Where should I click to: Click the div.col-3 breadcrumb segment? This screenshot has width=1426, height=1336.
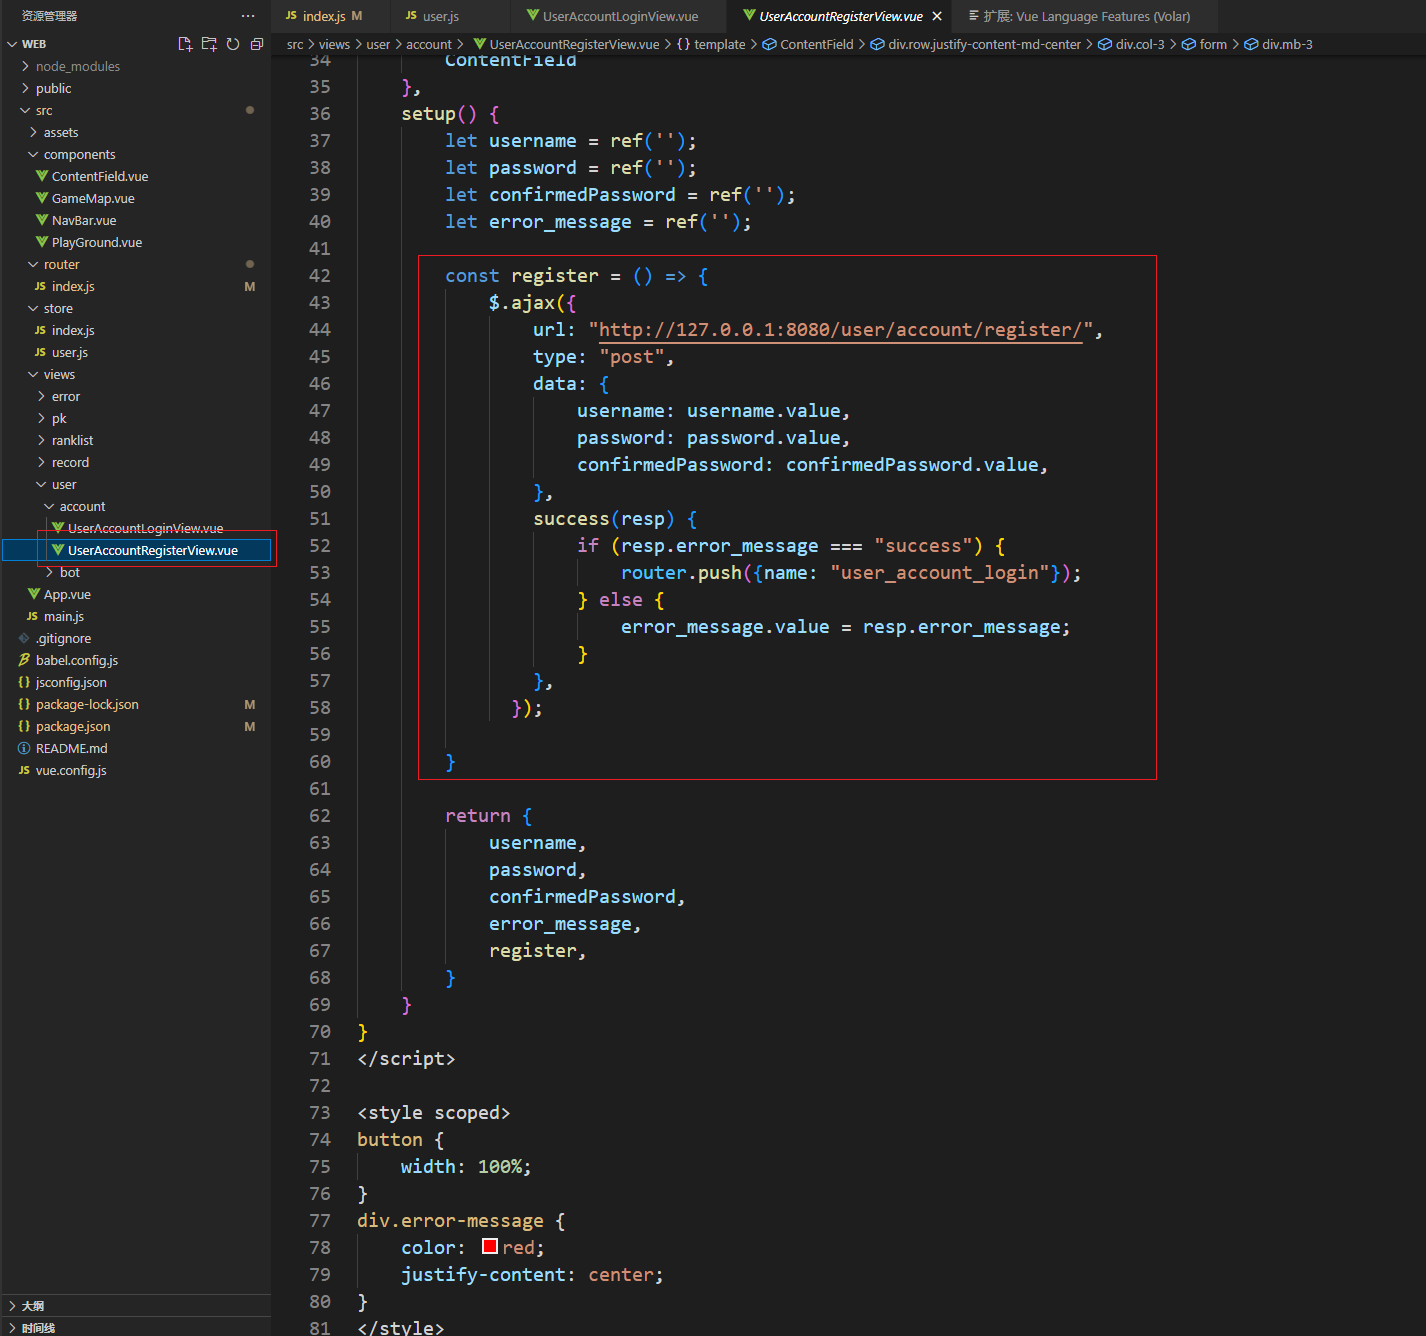tap(1140, 44)
